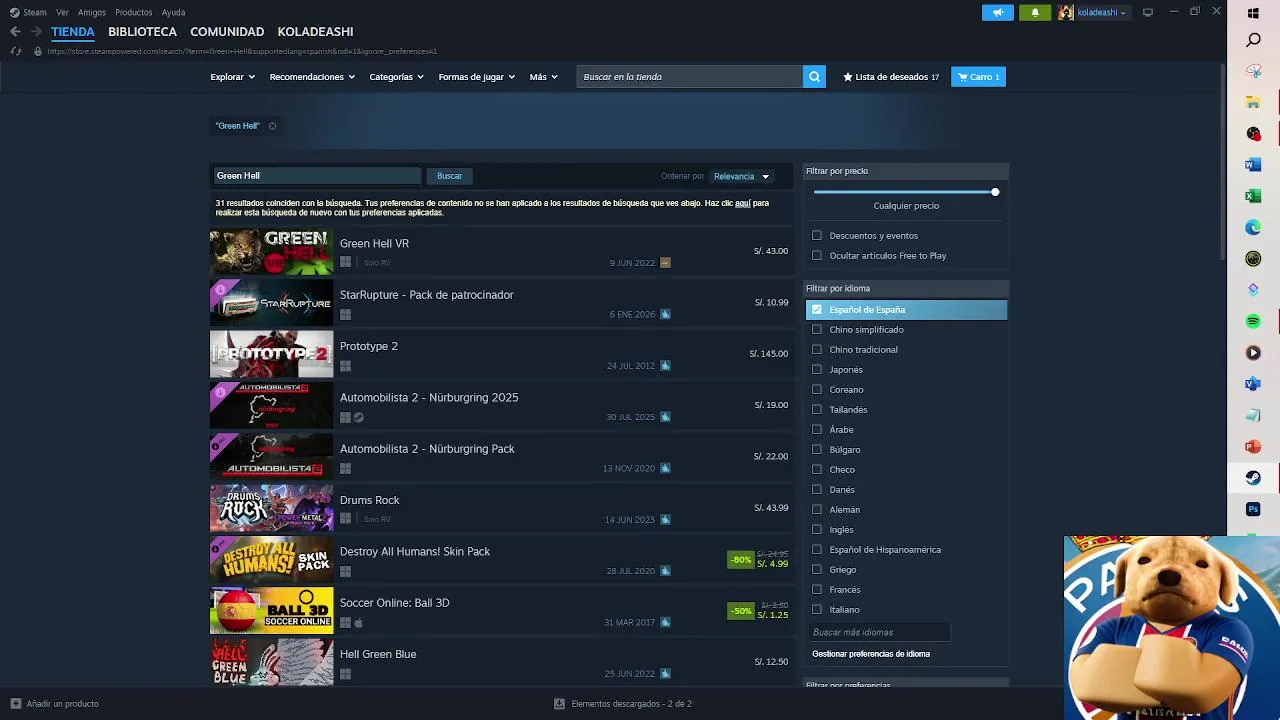The width and height of the screenshot is (1280, 720).
Task: Click the lock icon beside the URL
Action: pyautogui.click(x=38, y=51)
